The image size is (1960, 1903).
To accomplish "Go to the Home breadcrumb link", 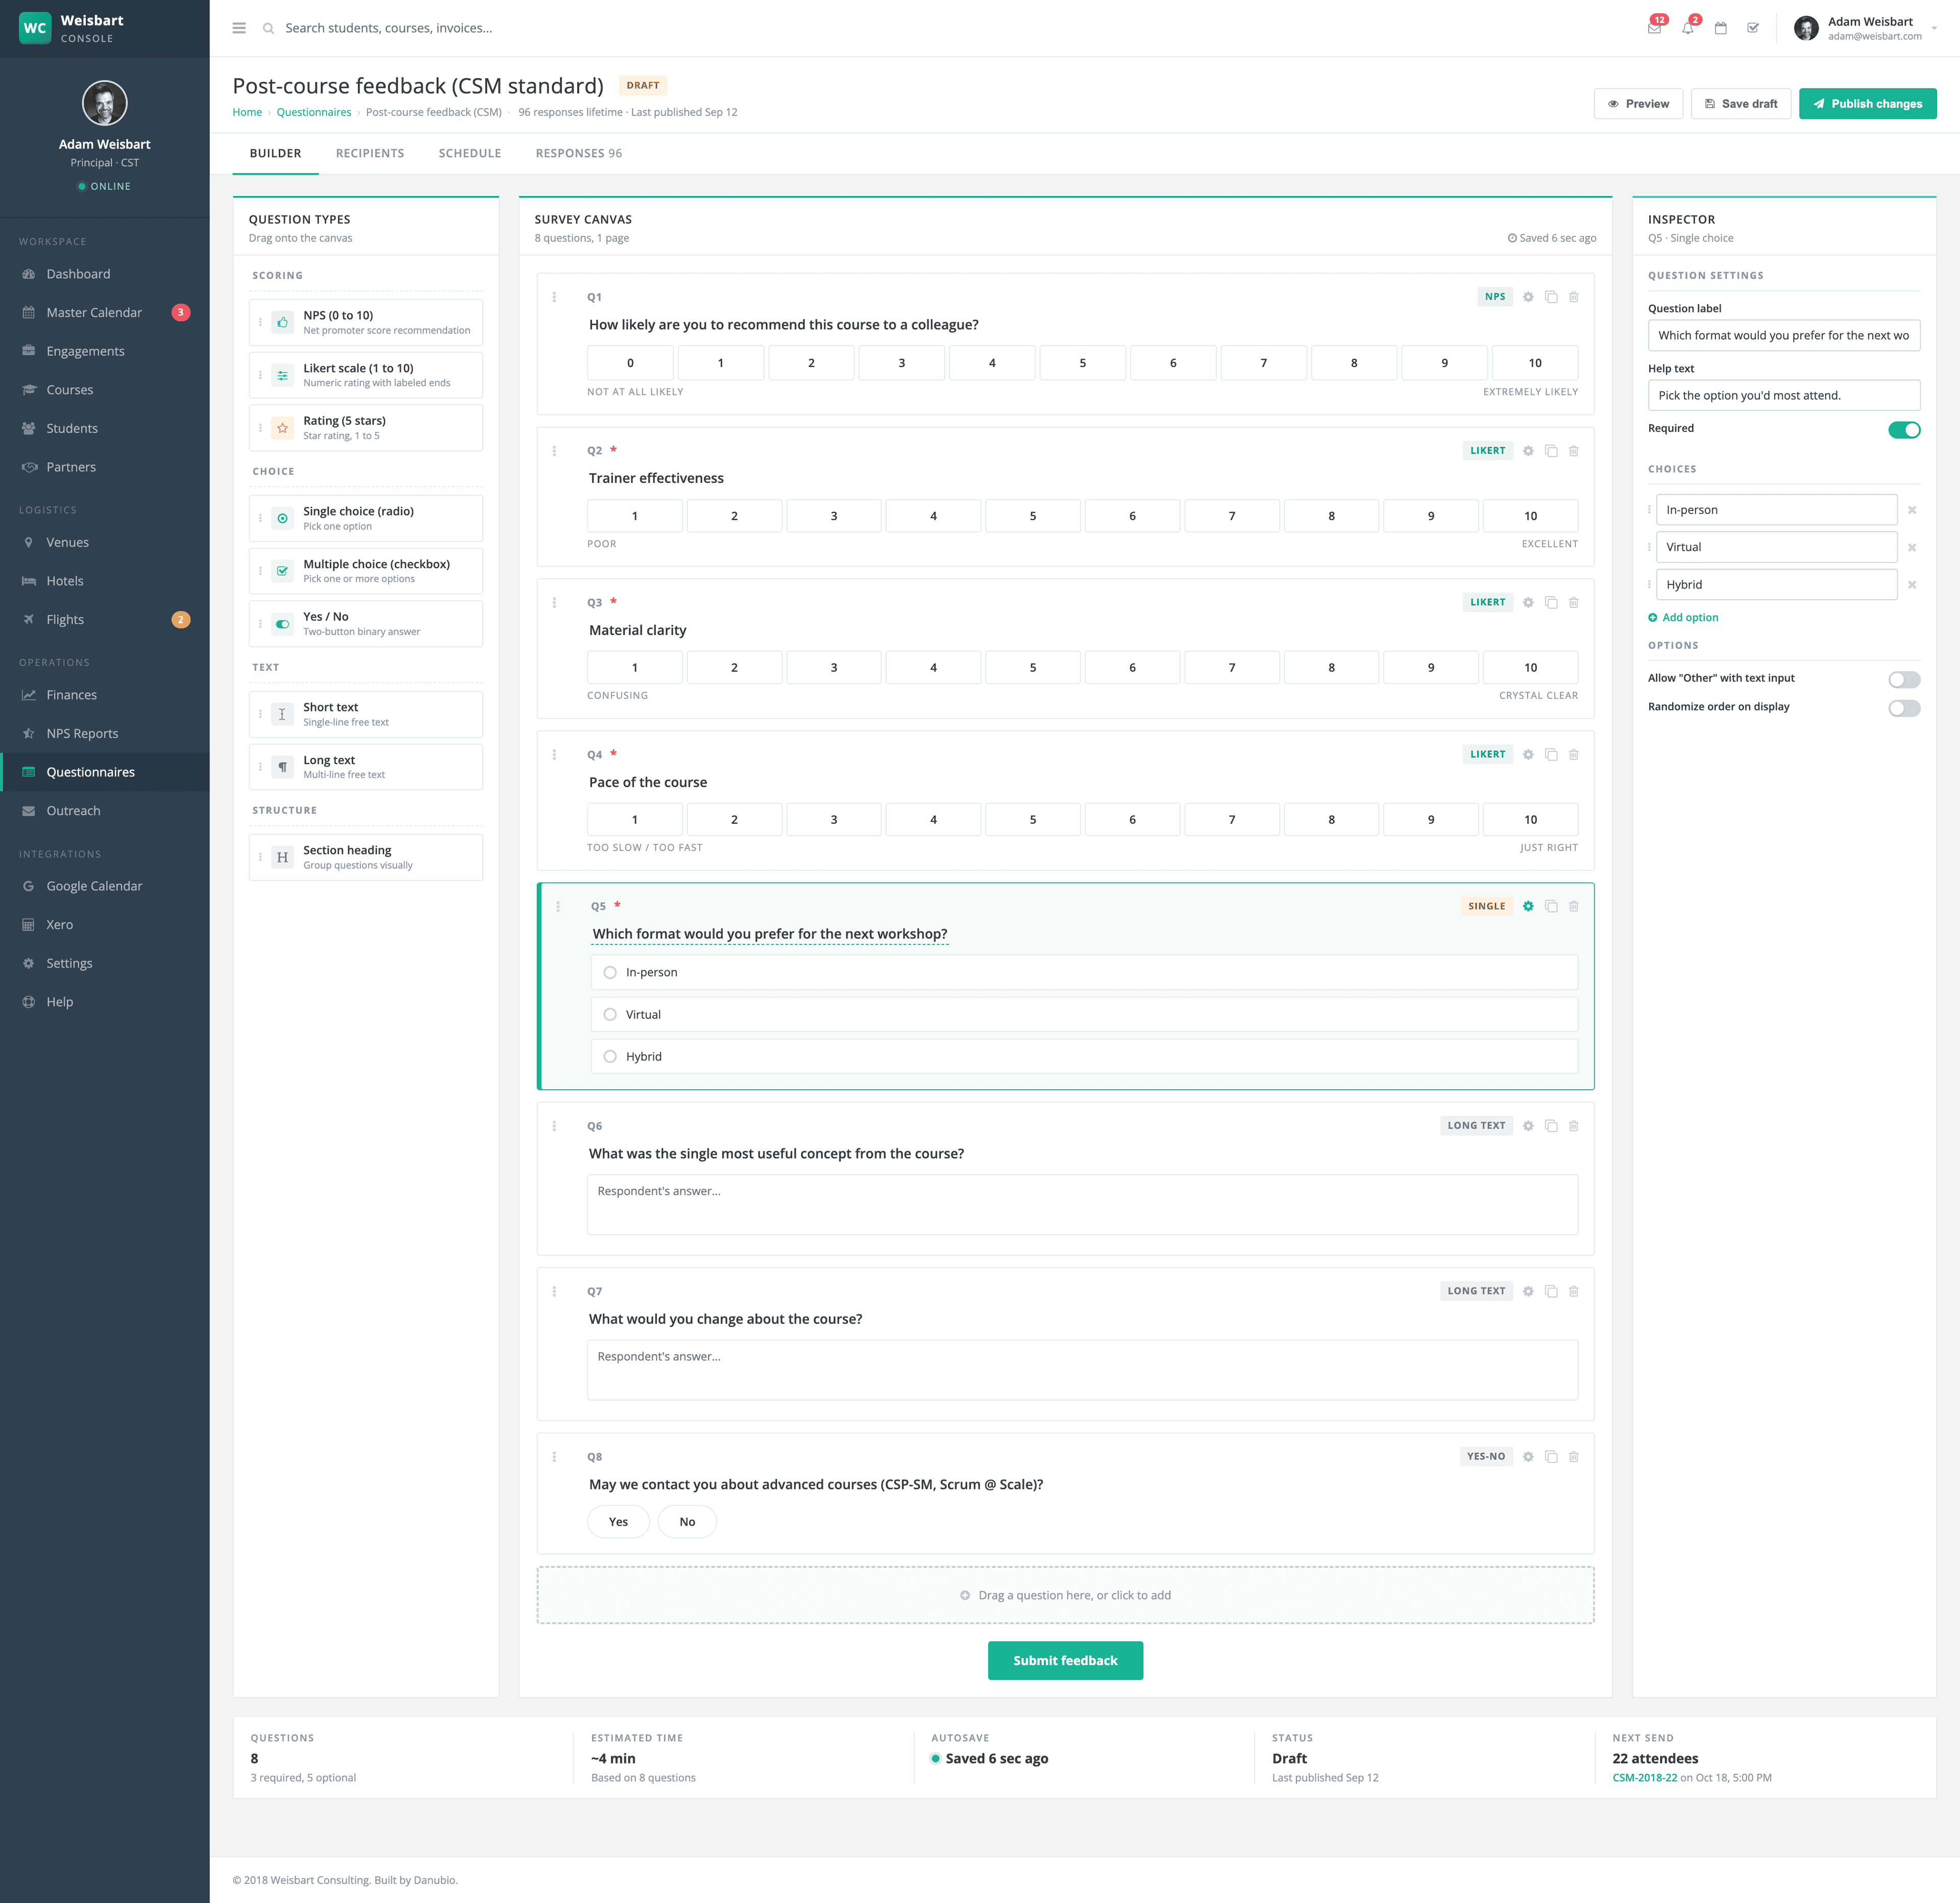I will (247, 112).
